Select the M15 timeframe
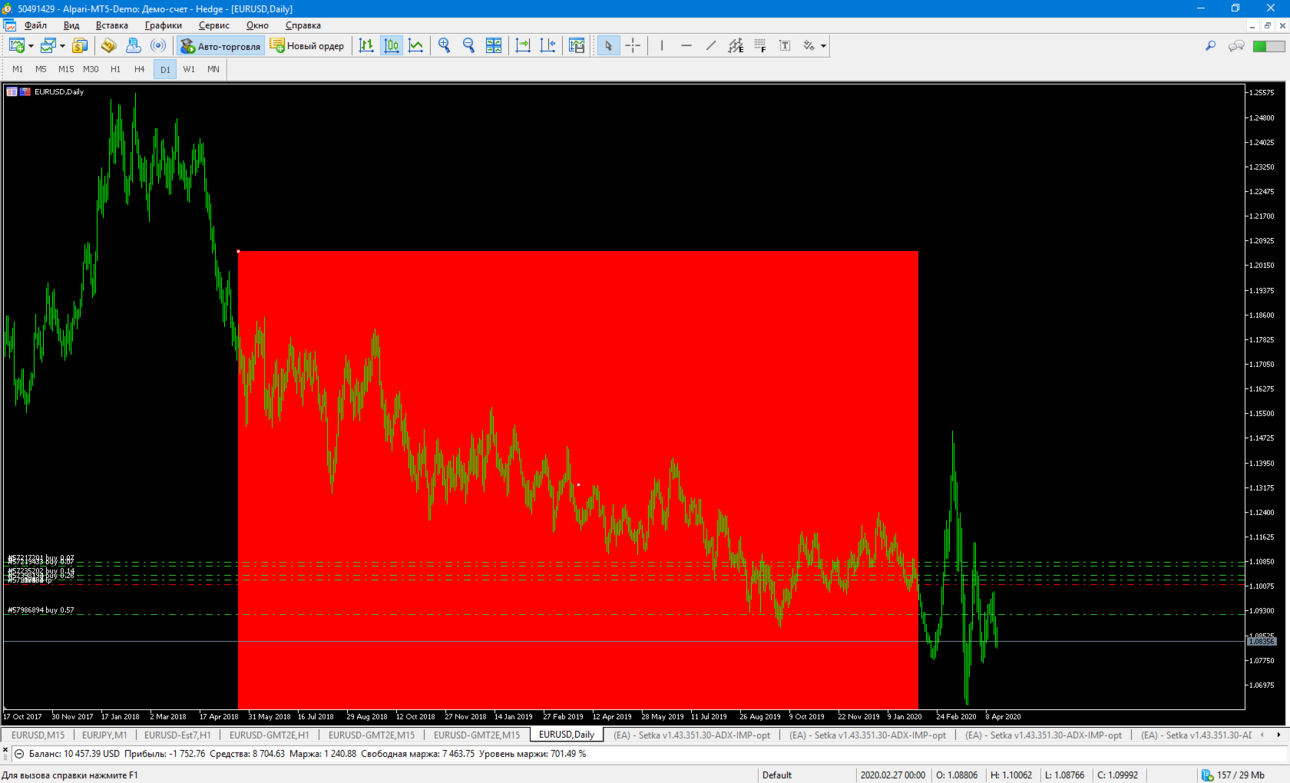The width and height of the screenshot is (1290, 783). 66,69
